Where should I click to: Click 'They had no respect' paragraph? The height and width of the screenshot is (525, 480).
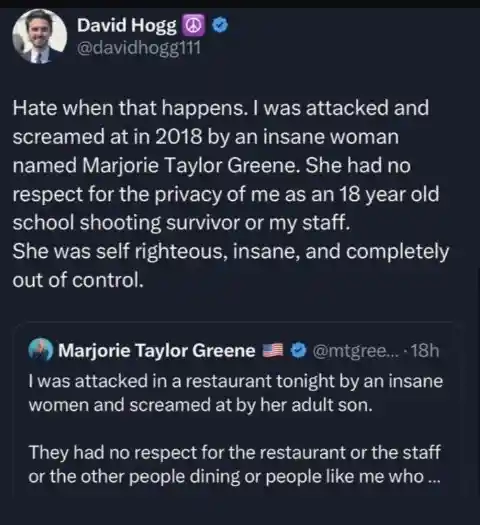click(x=234, y=464)
